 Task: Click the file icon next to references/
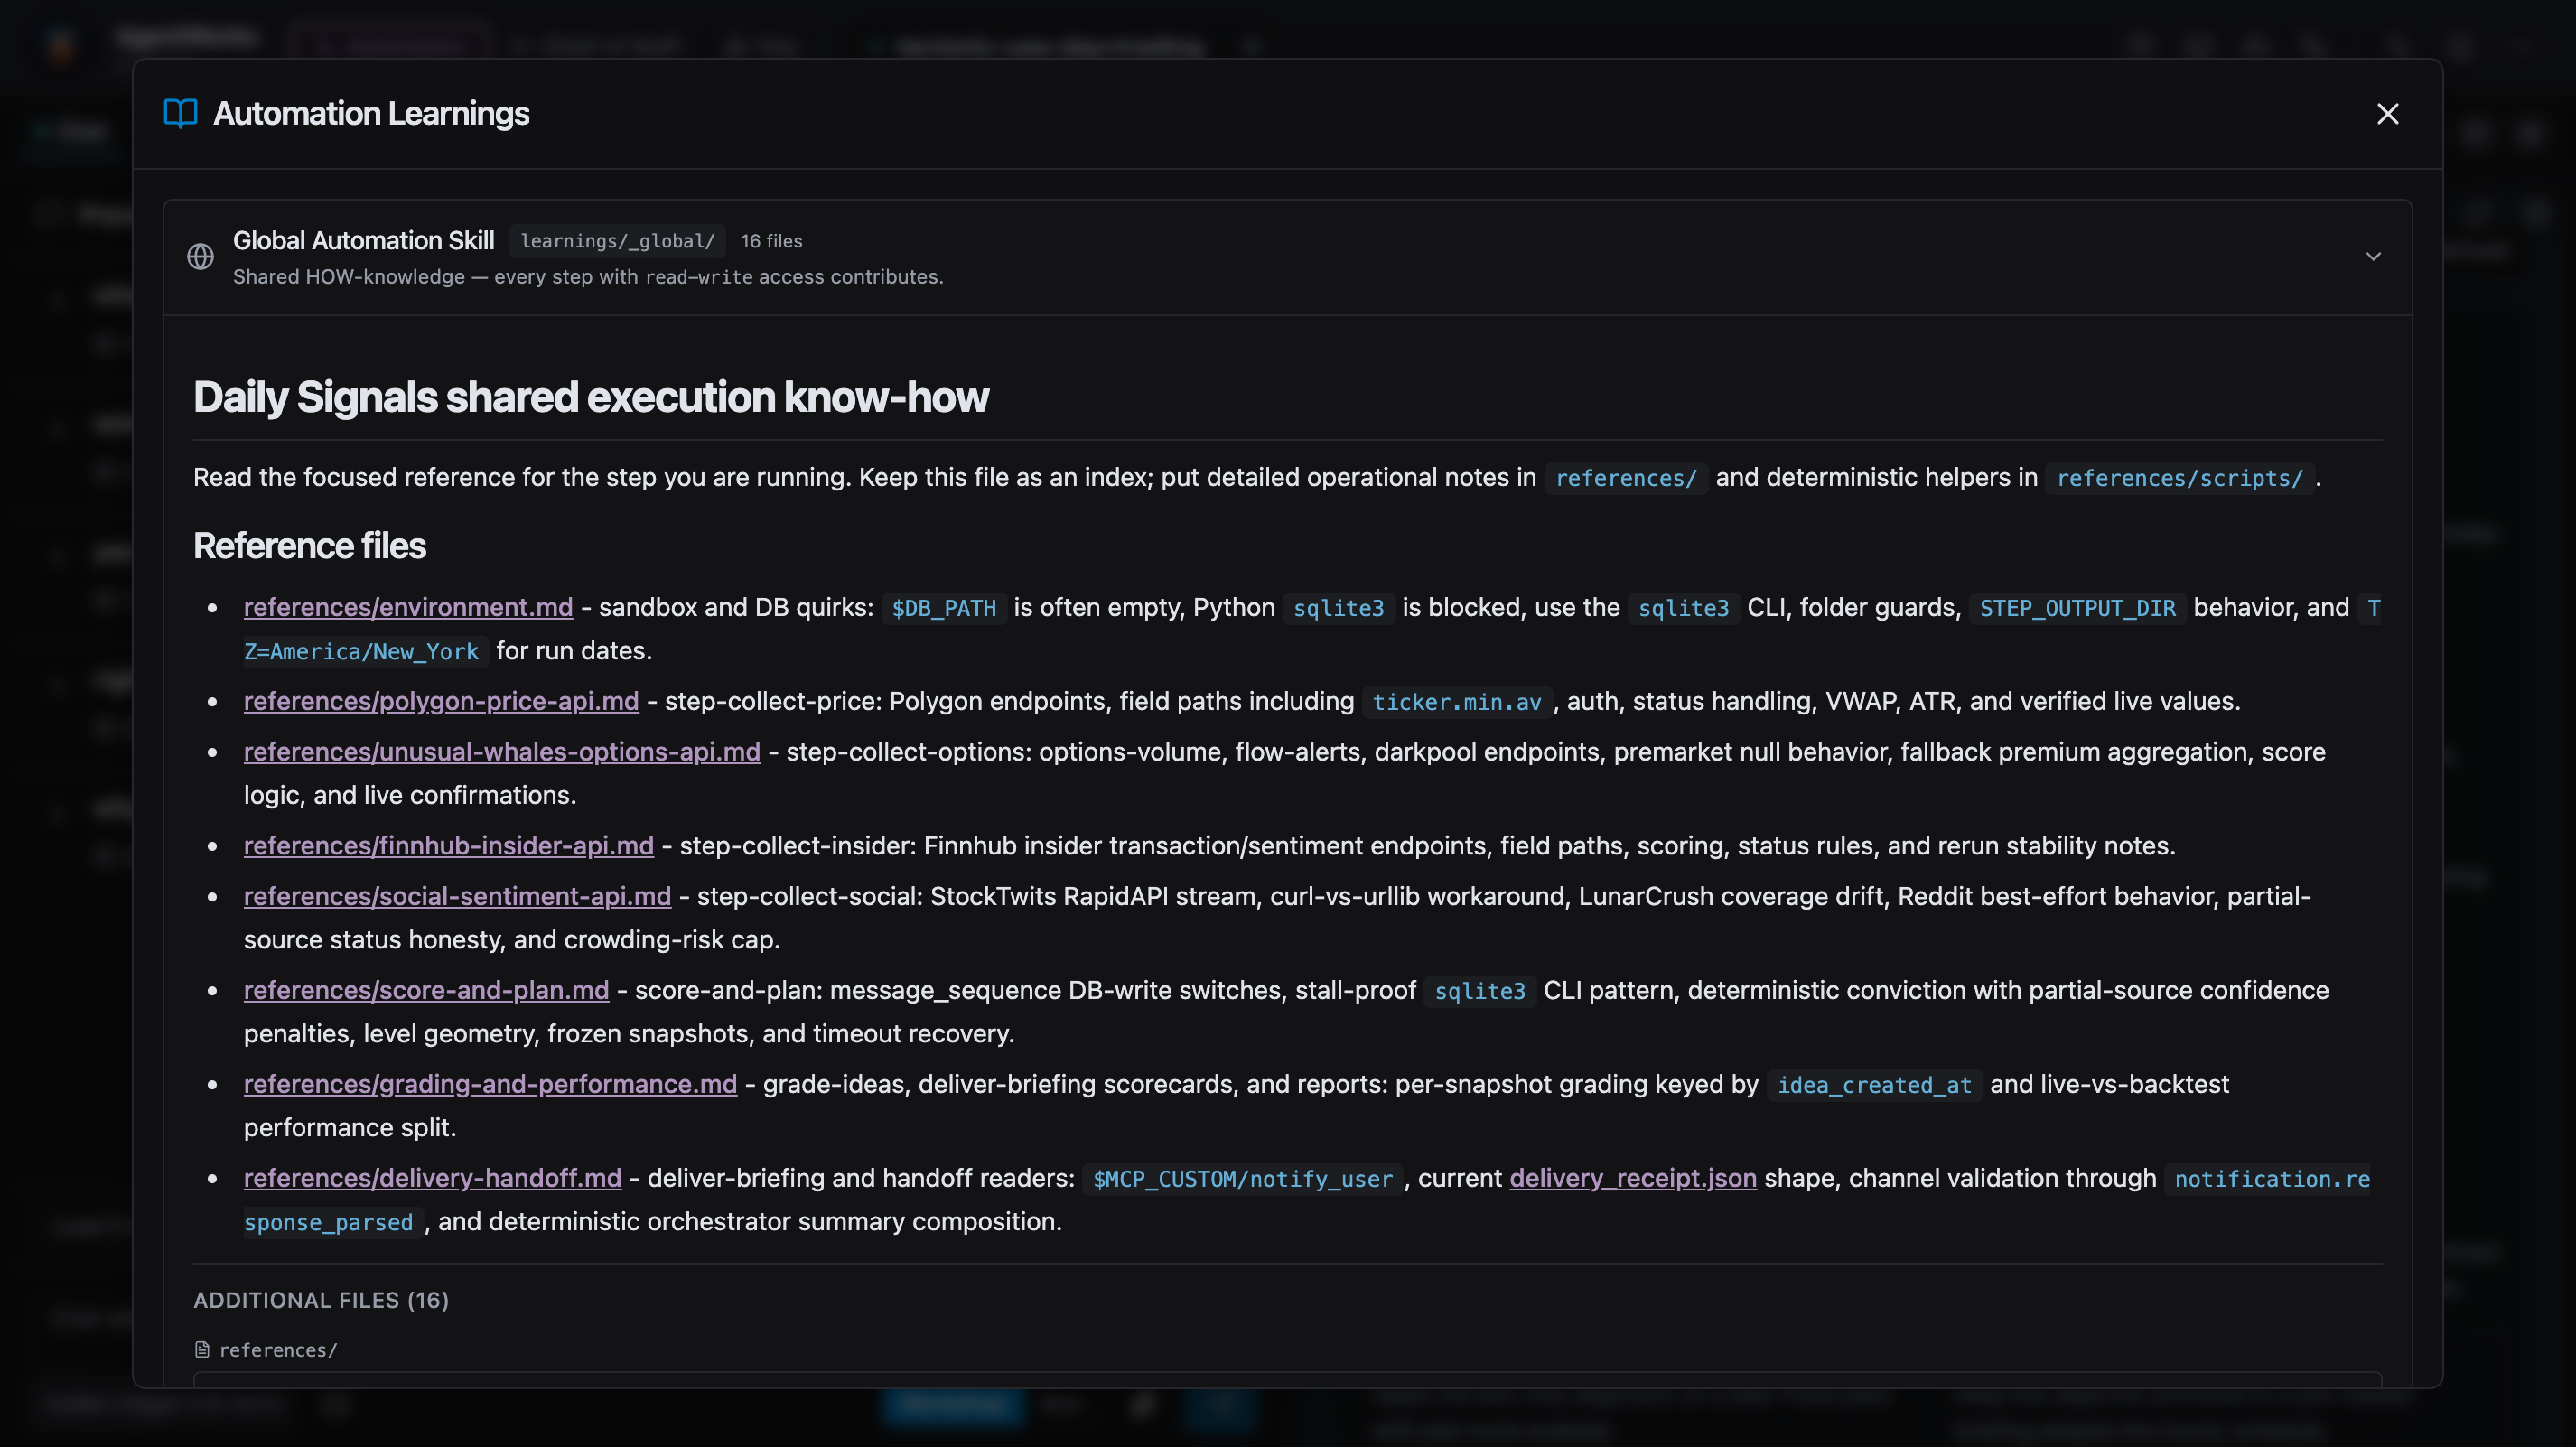click(202, 1350)
